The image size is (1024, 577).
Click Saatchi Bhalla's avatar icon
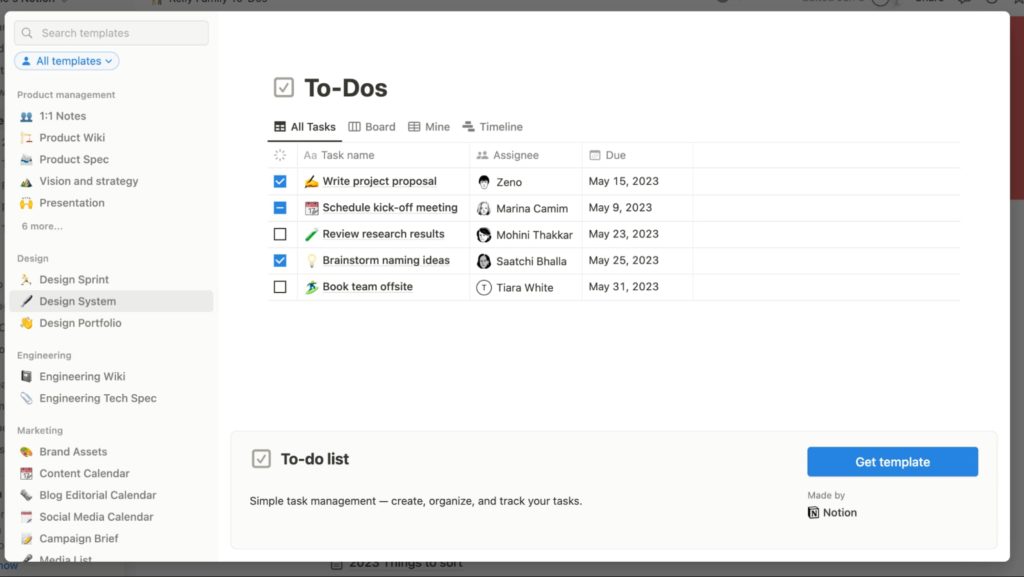484,261
